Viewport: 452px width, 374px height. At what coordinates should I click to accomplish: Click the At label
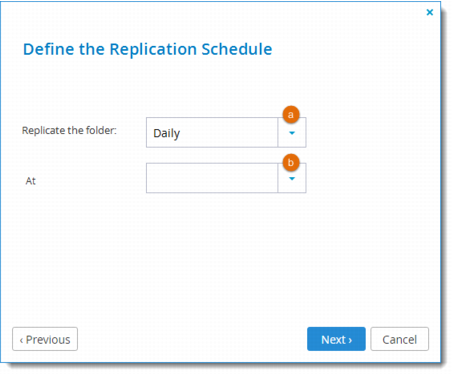31,181
